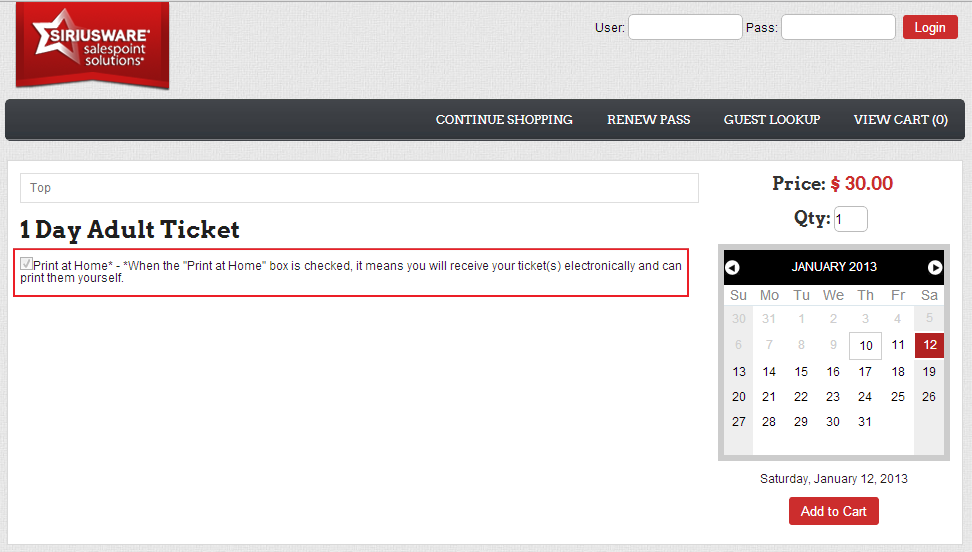
Task: Choose January 15 on the calendar
Action: click(801, 371)
